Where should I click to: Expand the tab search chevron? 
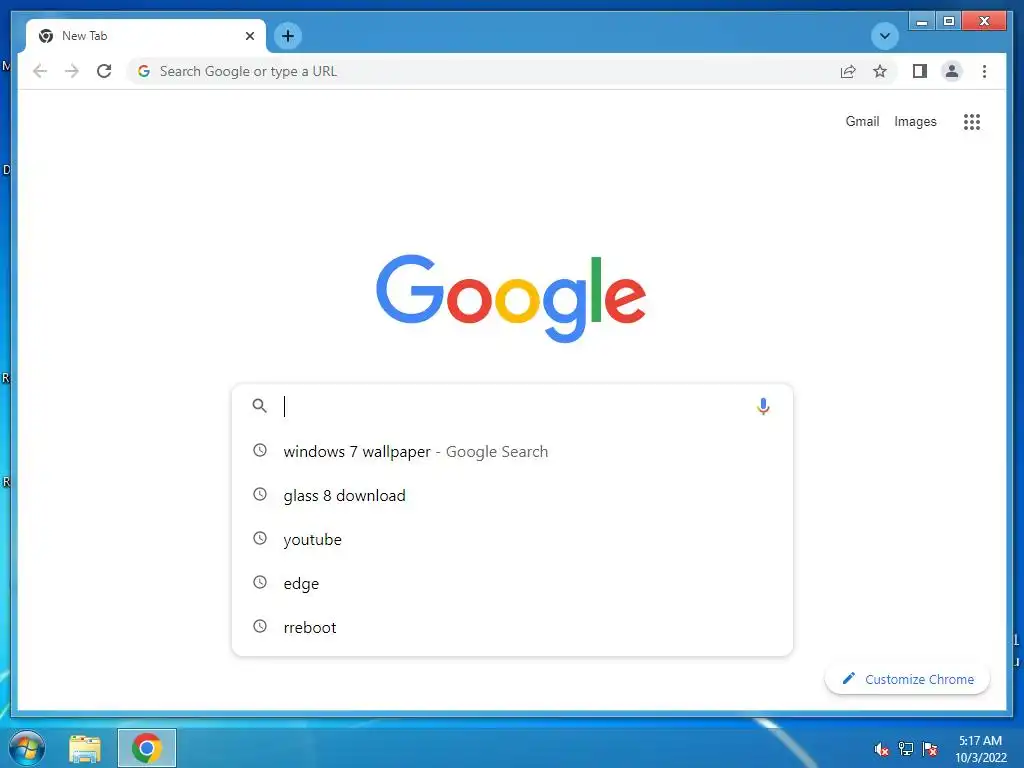pyautogui.click(x=885, y=36)
